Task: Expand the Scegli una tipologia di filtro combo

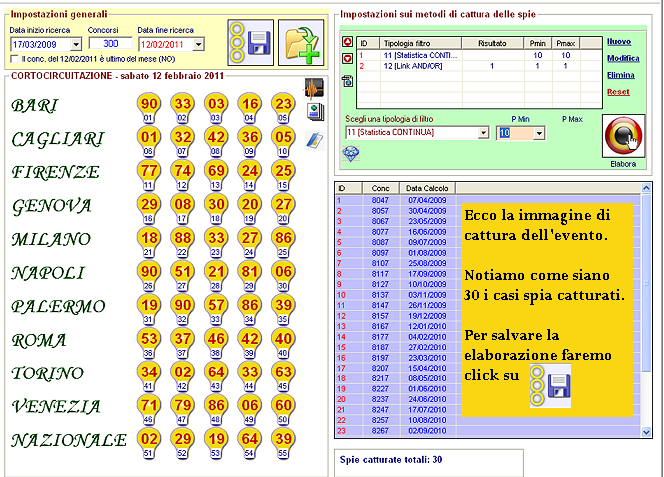Action: click(483, 133)
